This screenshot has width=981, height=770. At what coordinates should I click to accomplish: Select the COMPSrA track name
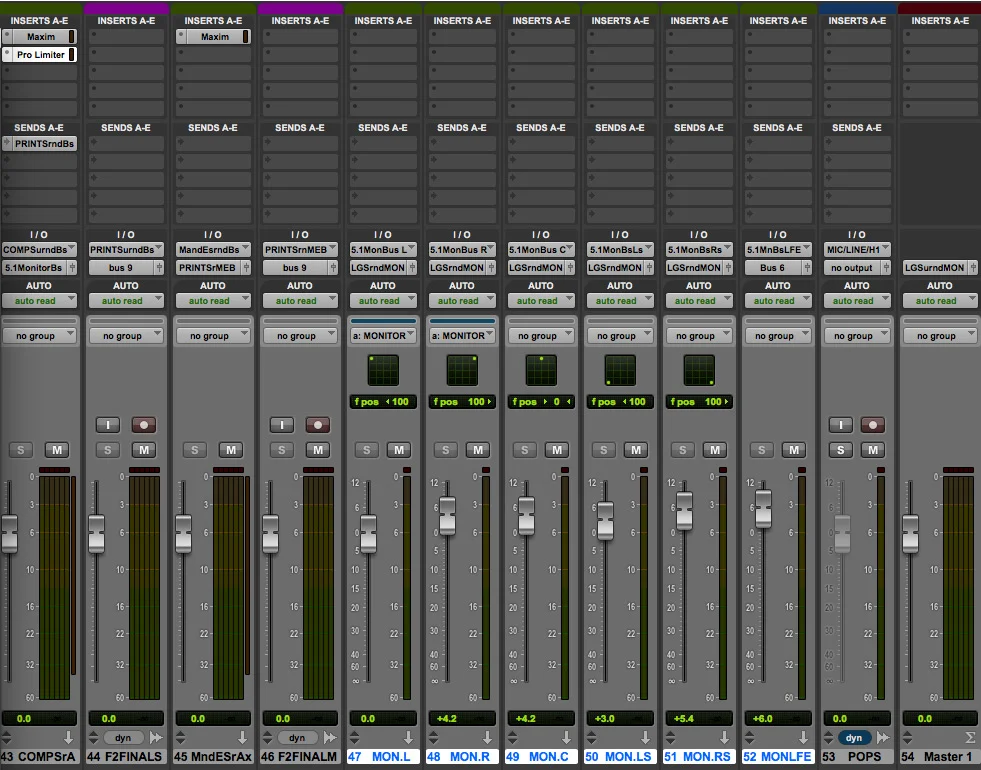click(40, 757)
